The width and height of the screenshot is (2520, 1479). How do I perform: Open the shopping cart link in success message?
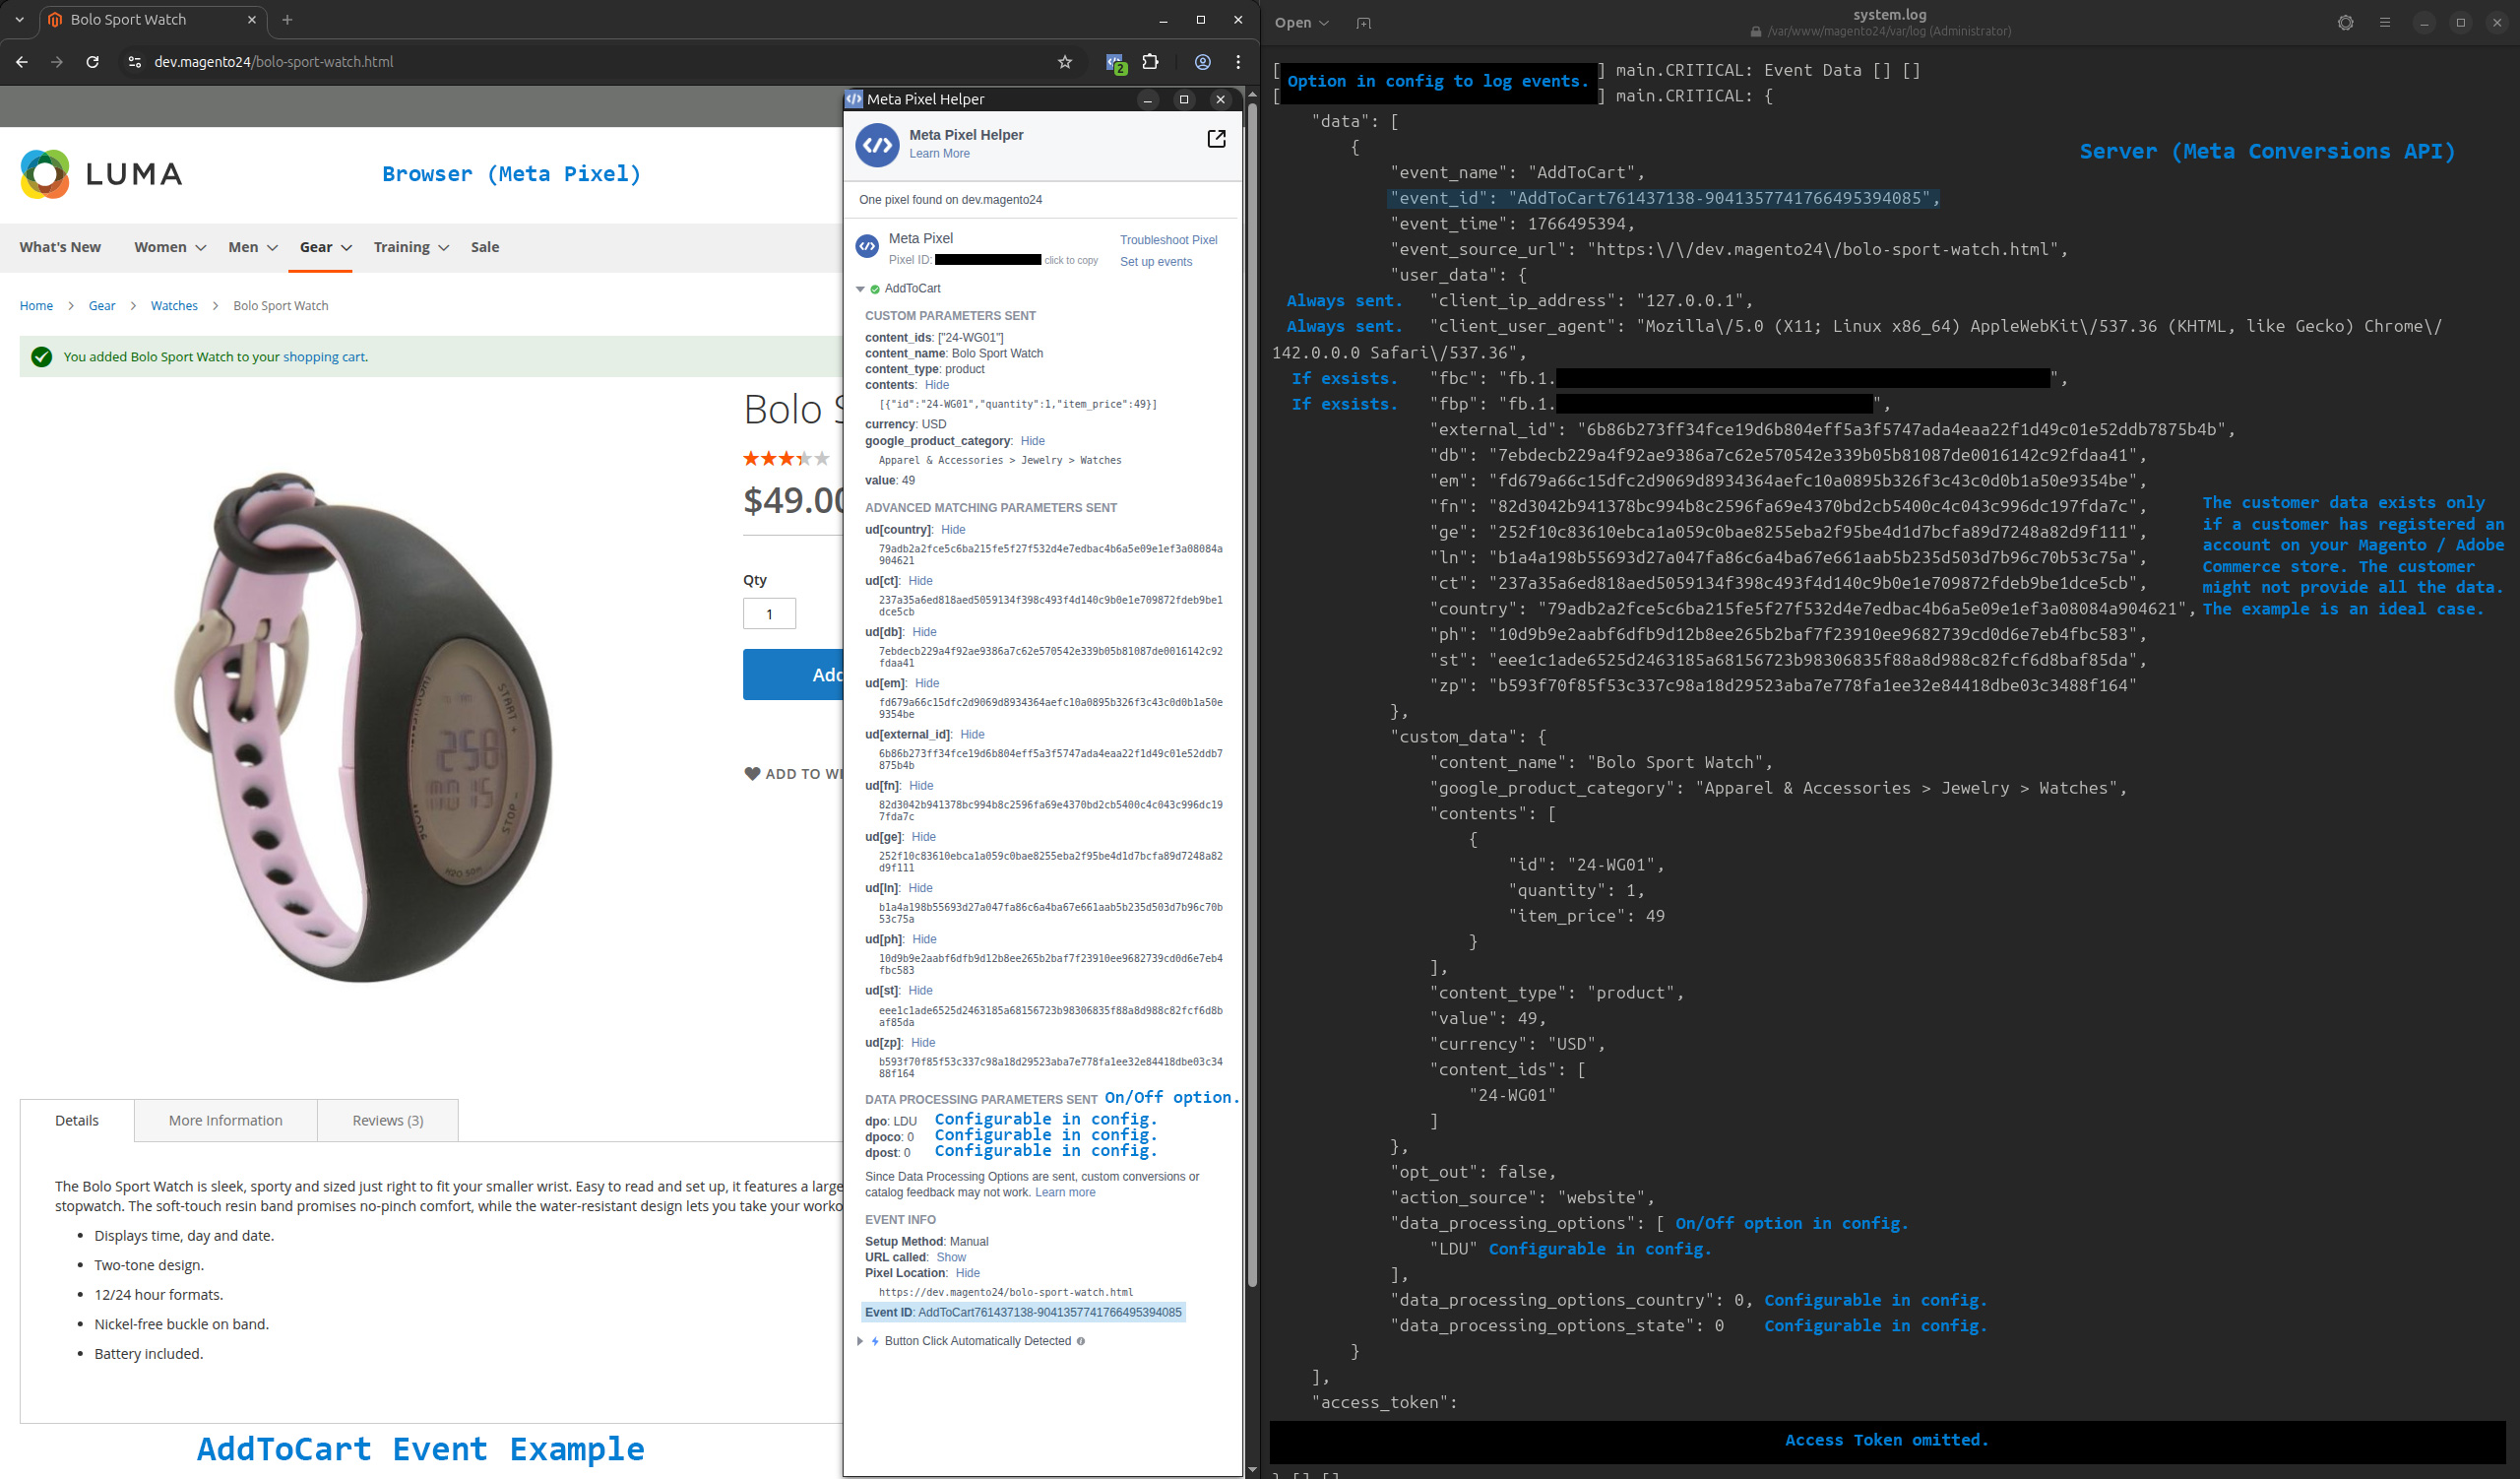tap(322, 357)
